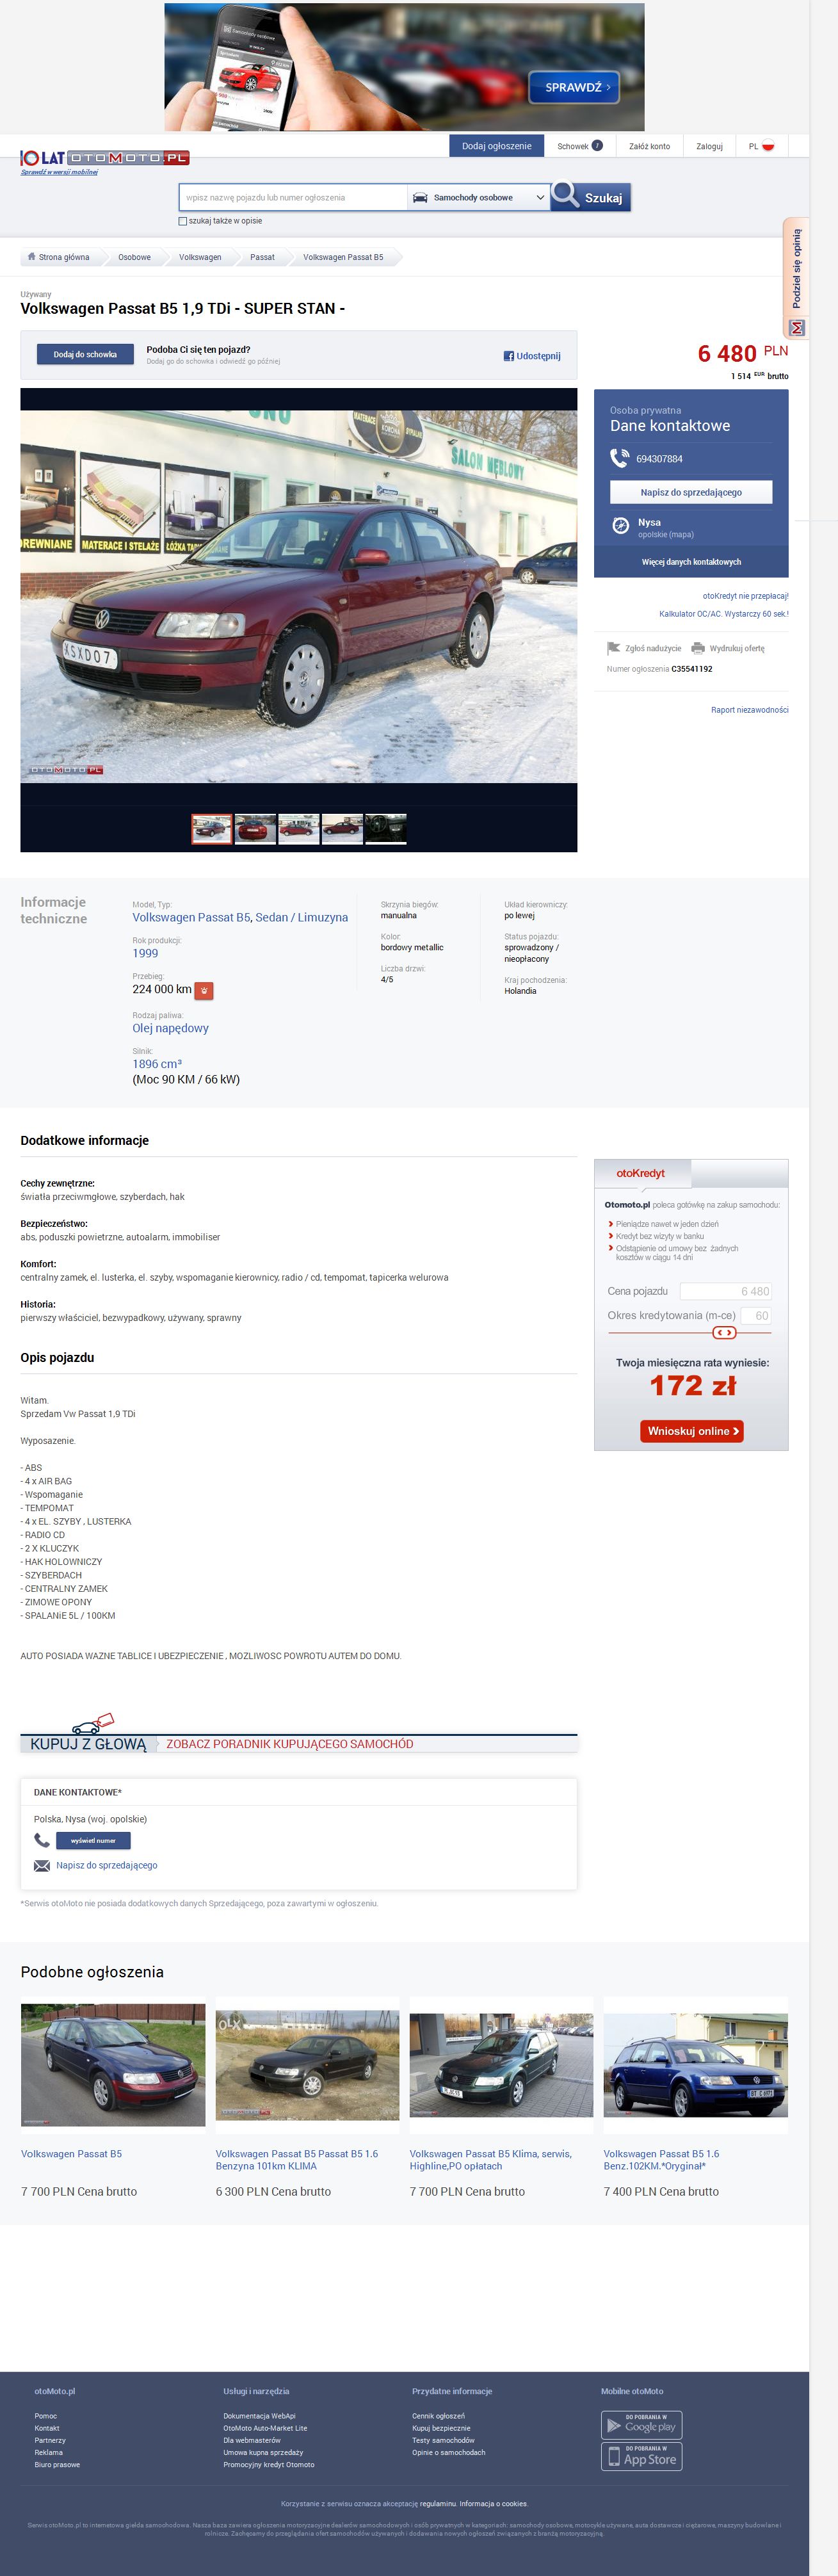
Task: Enable 'szukaj także w opisie' checkbox
Action: [x=182, y=221]
